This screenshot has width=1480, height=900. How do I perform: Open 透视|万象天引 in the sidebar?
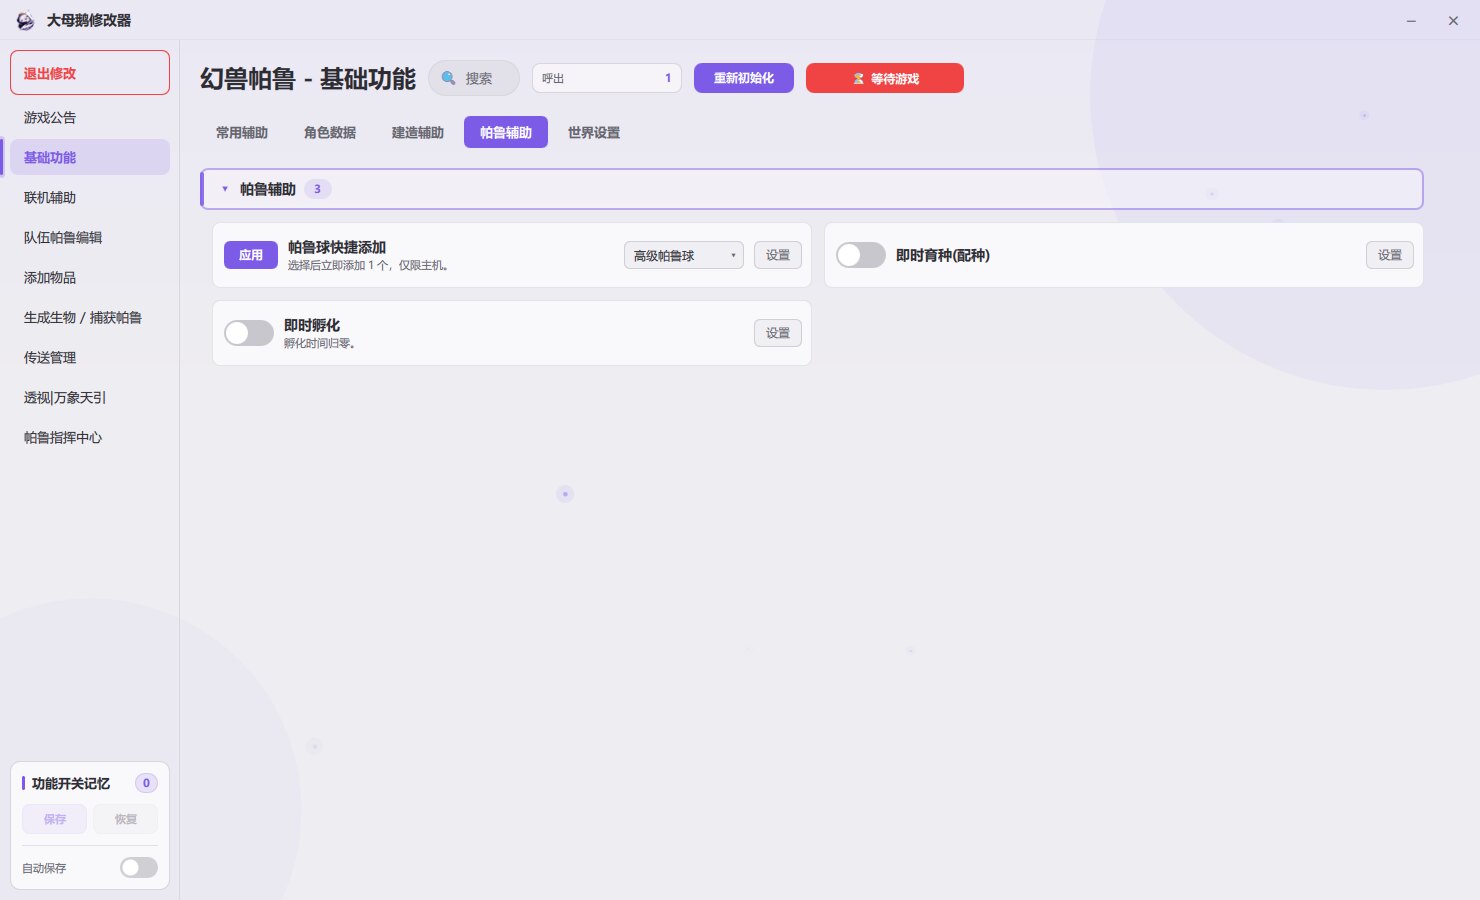click(x=90, y=397)
